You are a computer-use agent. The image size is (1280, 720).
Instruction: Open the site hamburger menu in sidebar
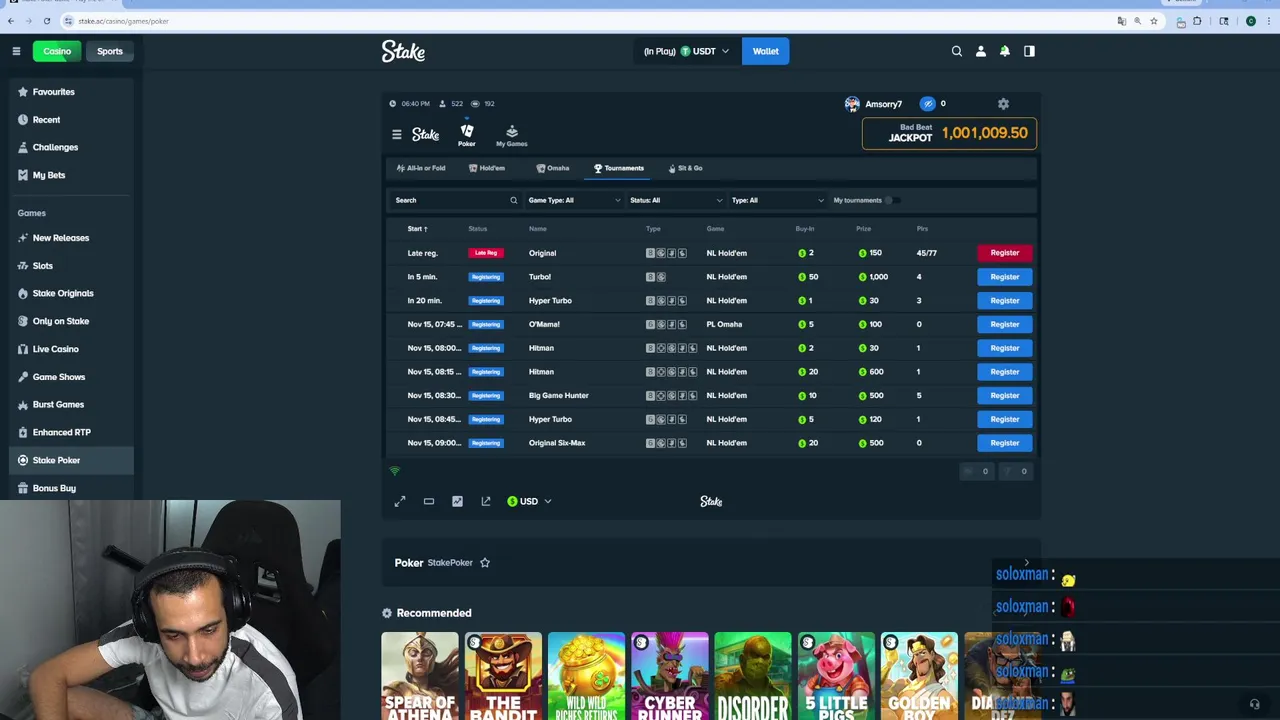pos(16,51)
